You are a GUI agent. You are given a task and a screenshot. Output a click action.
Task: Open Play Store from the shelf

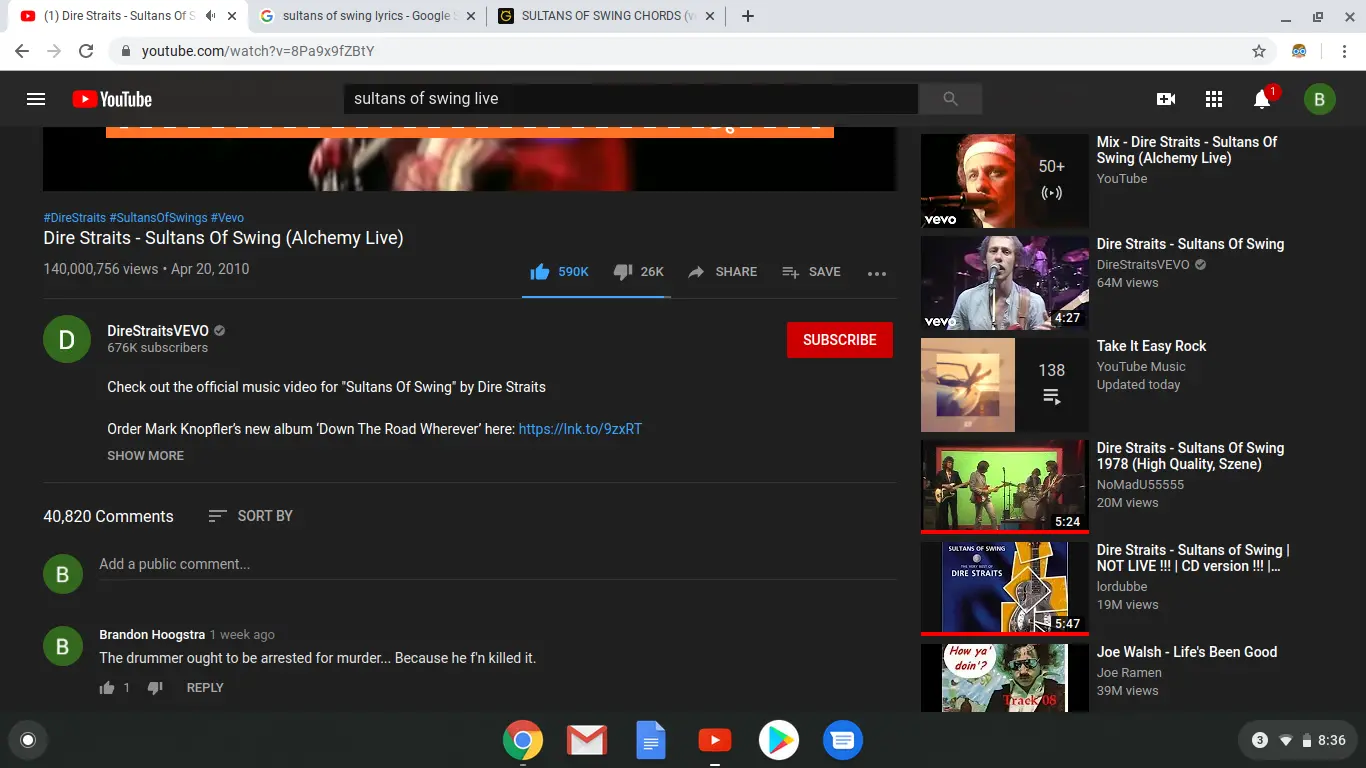click(x=778, y=740)
